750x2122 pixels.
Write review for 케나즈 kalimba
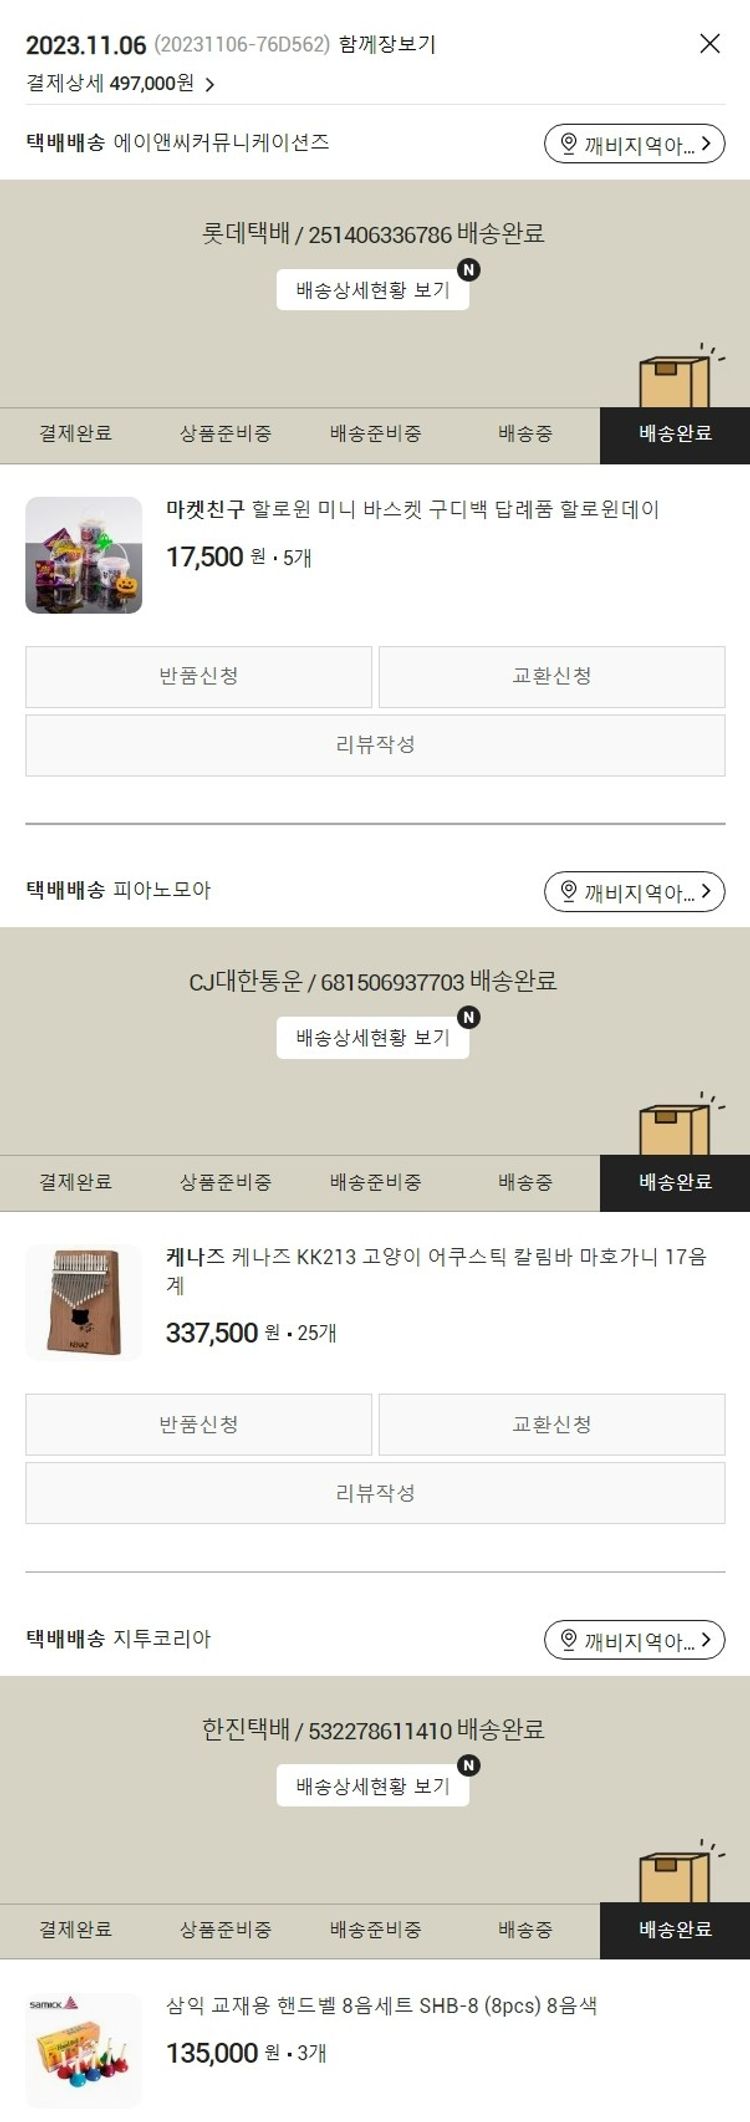click(x=375, y=1493)
